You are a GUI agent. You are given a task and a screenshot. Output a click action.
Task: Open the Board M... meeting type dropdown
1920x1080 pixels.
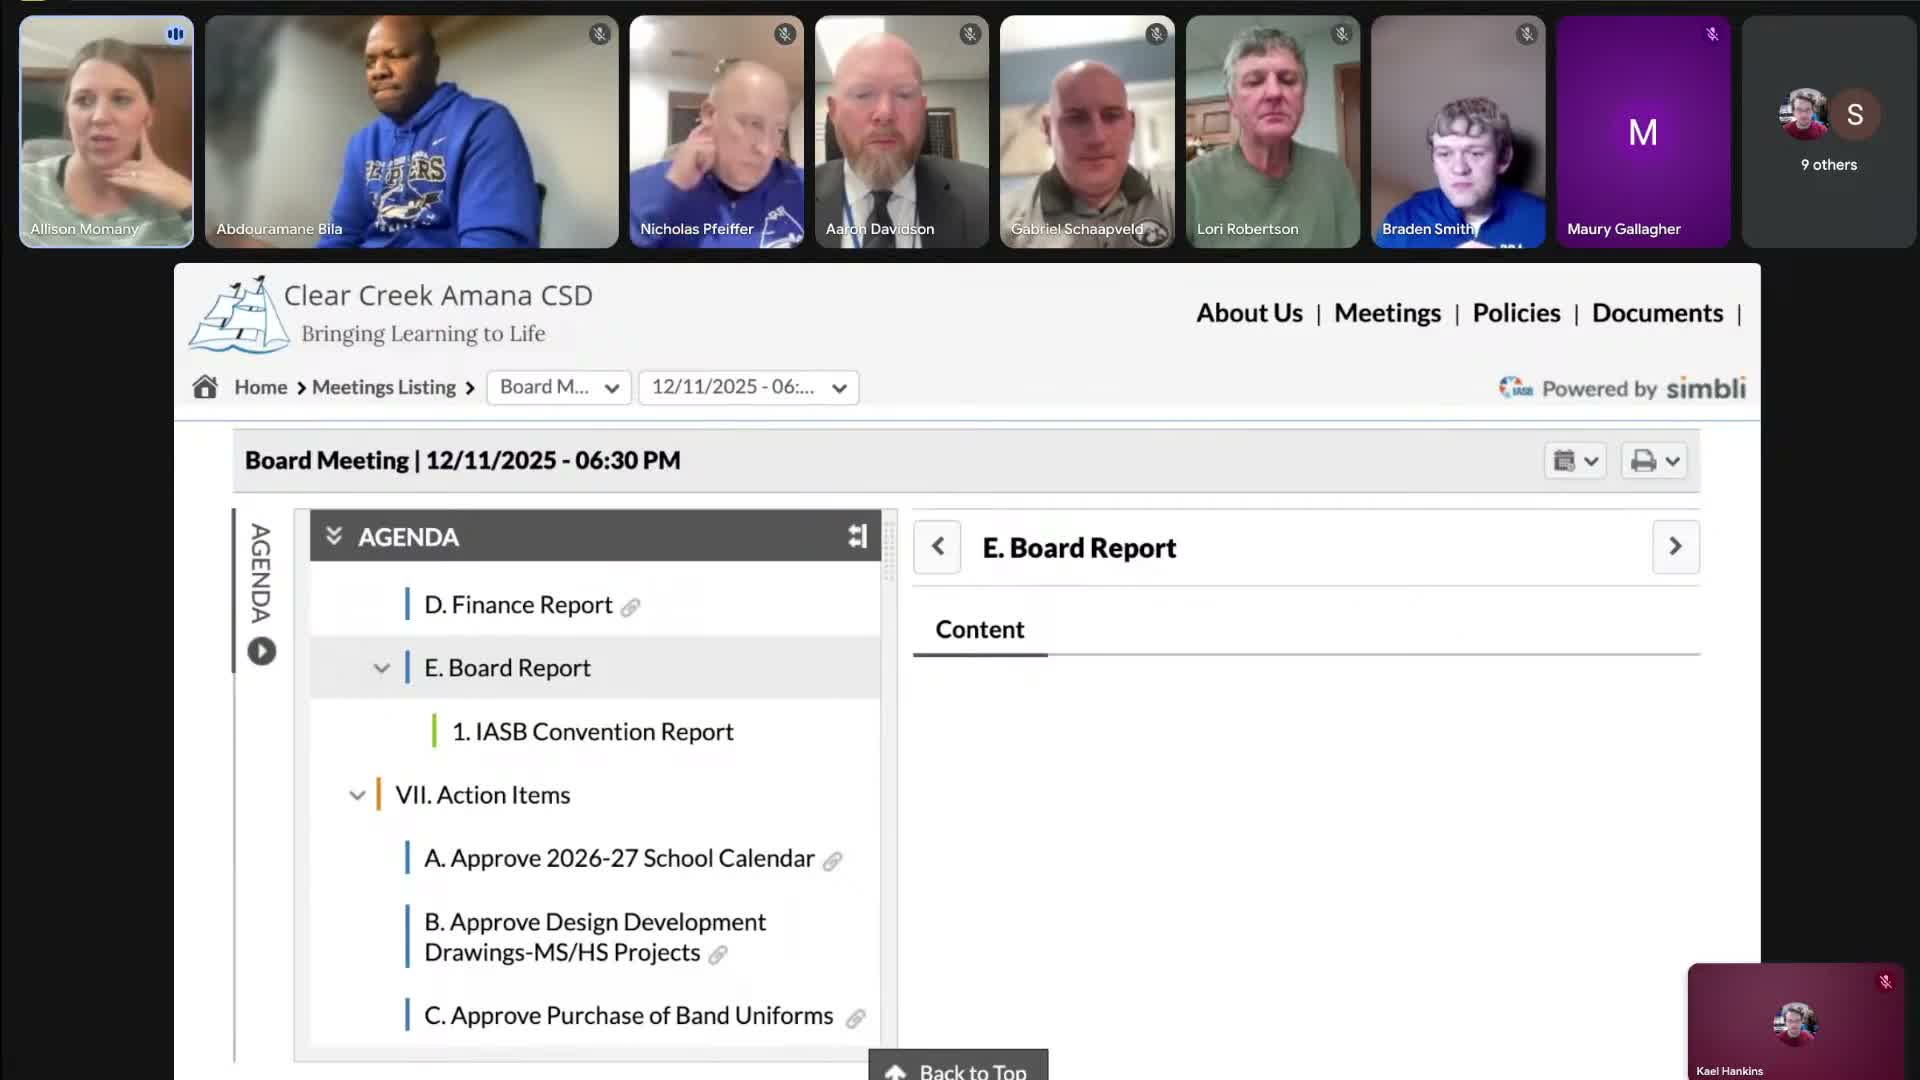tap(558, 387)
